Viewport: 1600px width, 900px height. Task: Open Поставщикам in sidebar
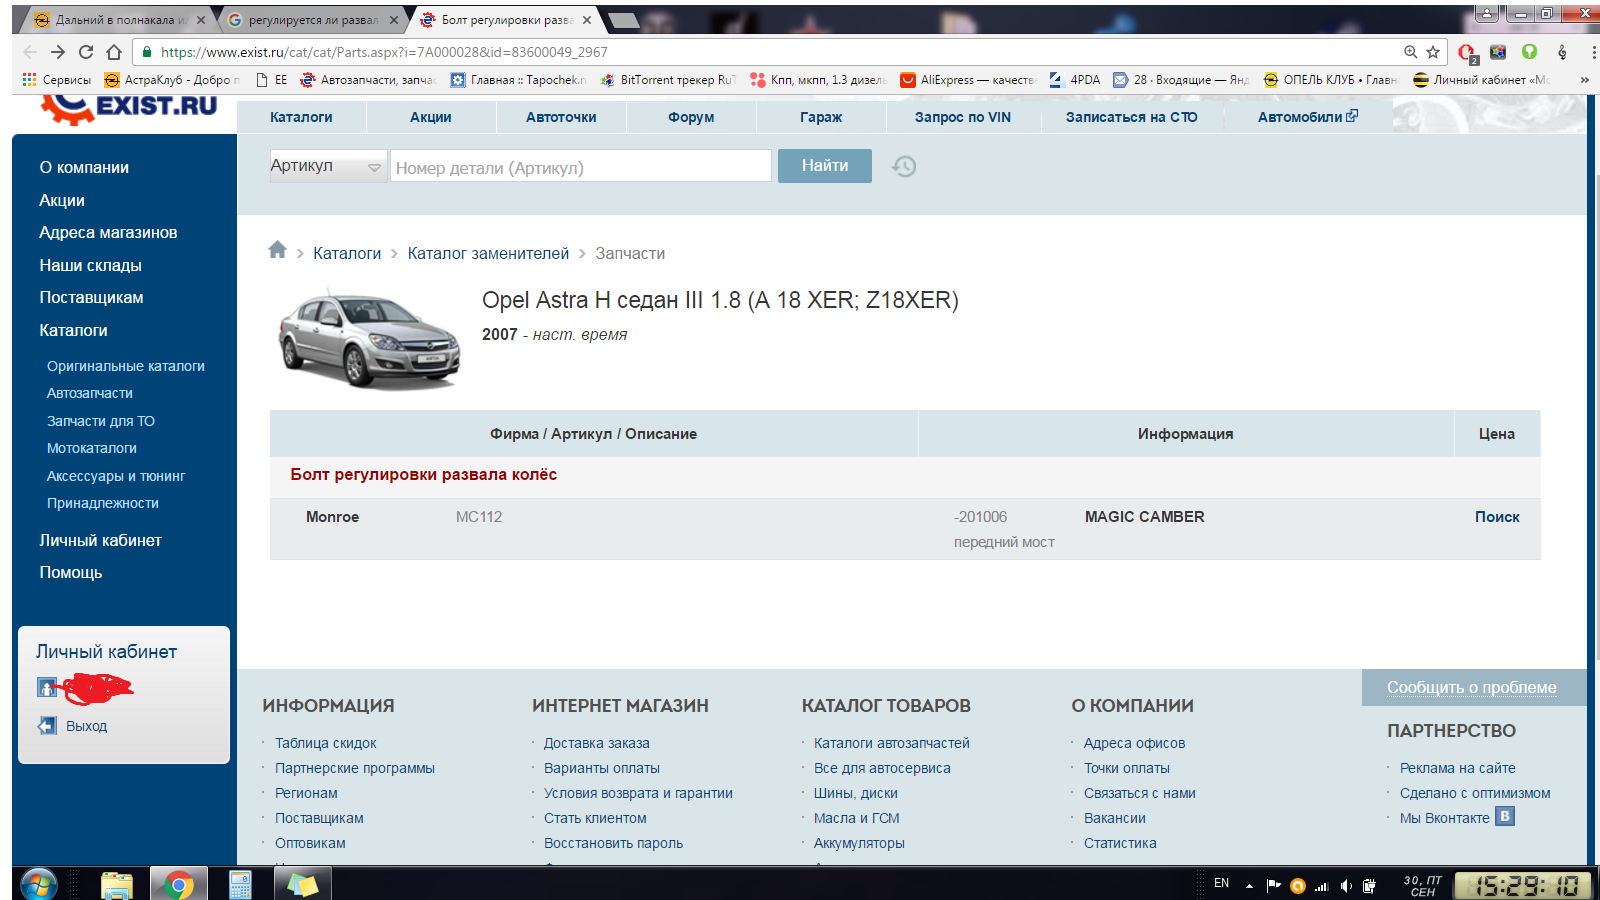91,298
